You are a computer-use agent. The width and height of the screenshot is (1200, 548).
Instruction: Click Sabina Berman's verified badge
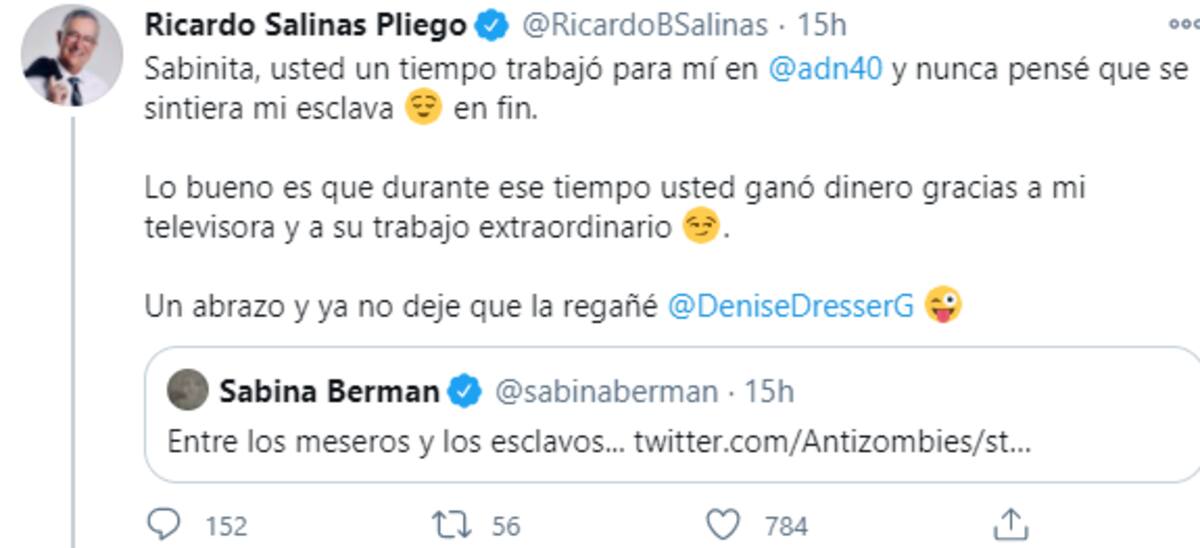pos(463,391)
